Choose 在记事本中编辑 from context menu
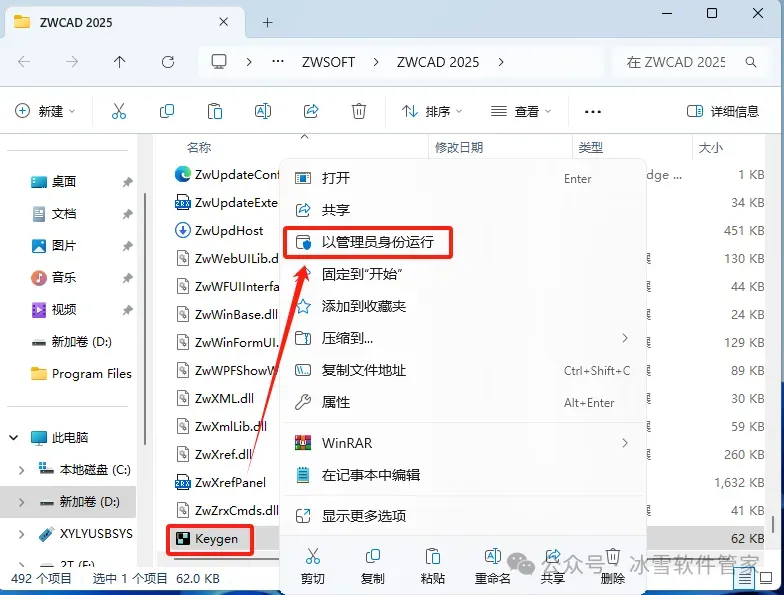 (462, 475)
